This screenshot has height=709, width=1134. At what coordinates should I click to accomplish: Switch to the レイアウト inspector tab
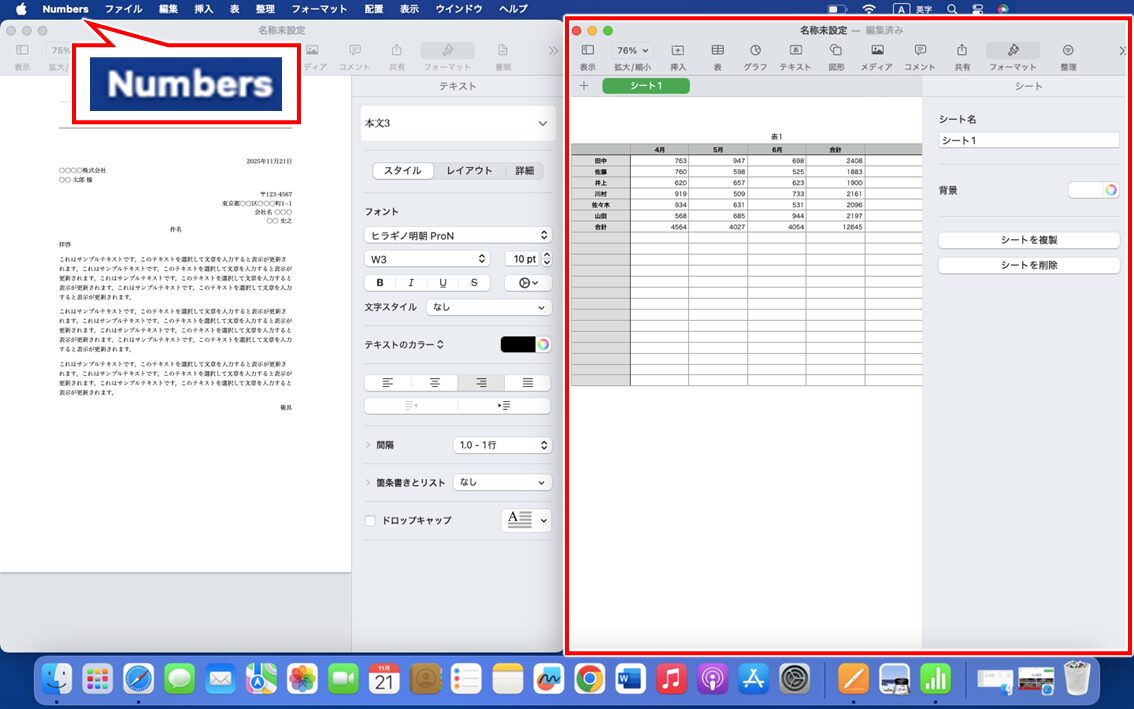click(470, 170)
